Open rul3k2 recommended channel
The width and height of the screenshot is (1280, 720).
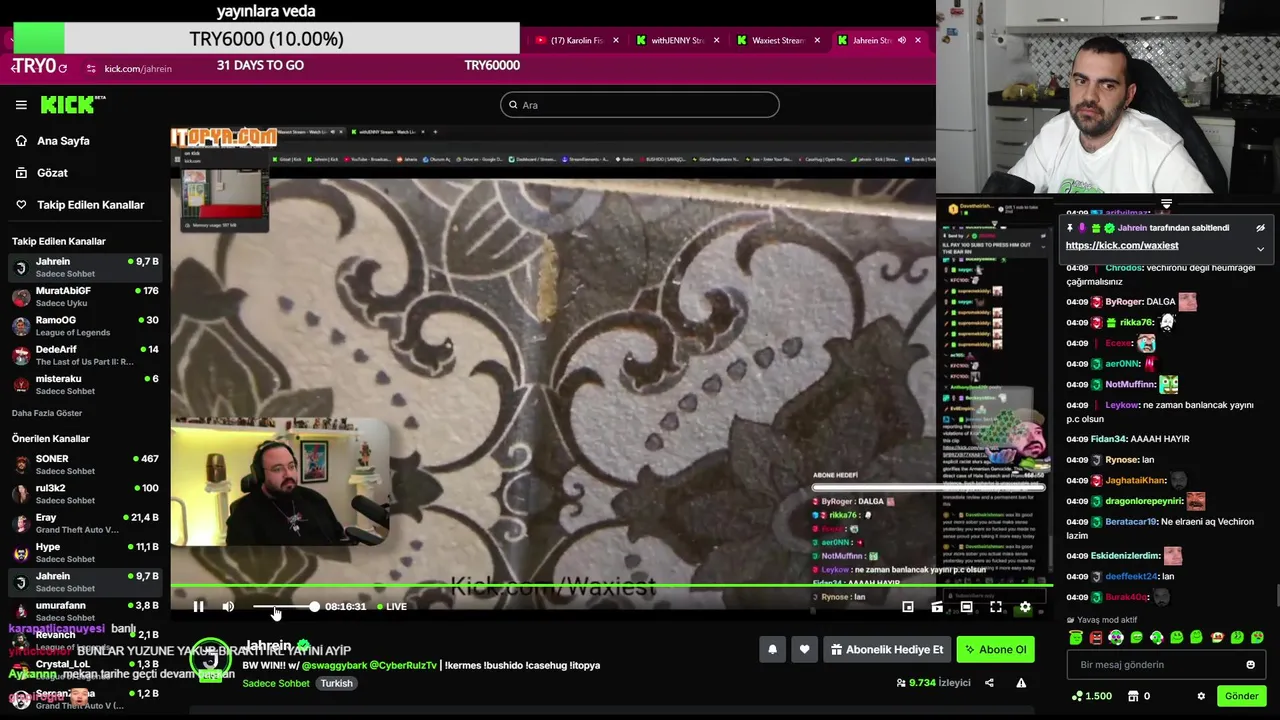pyautogui.click(x=84, y=493)
